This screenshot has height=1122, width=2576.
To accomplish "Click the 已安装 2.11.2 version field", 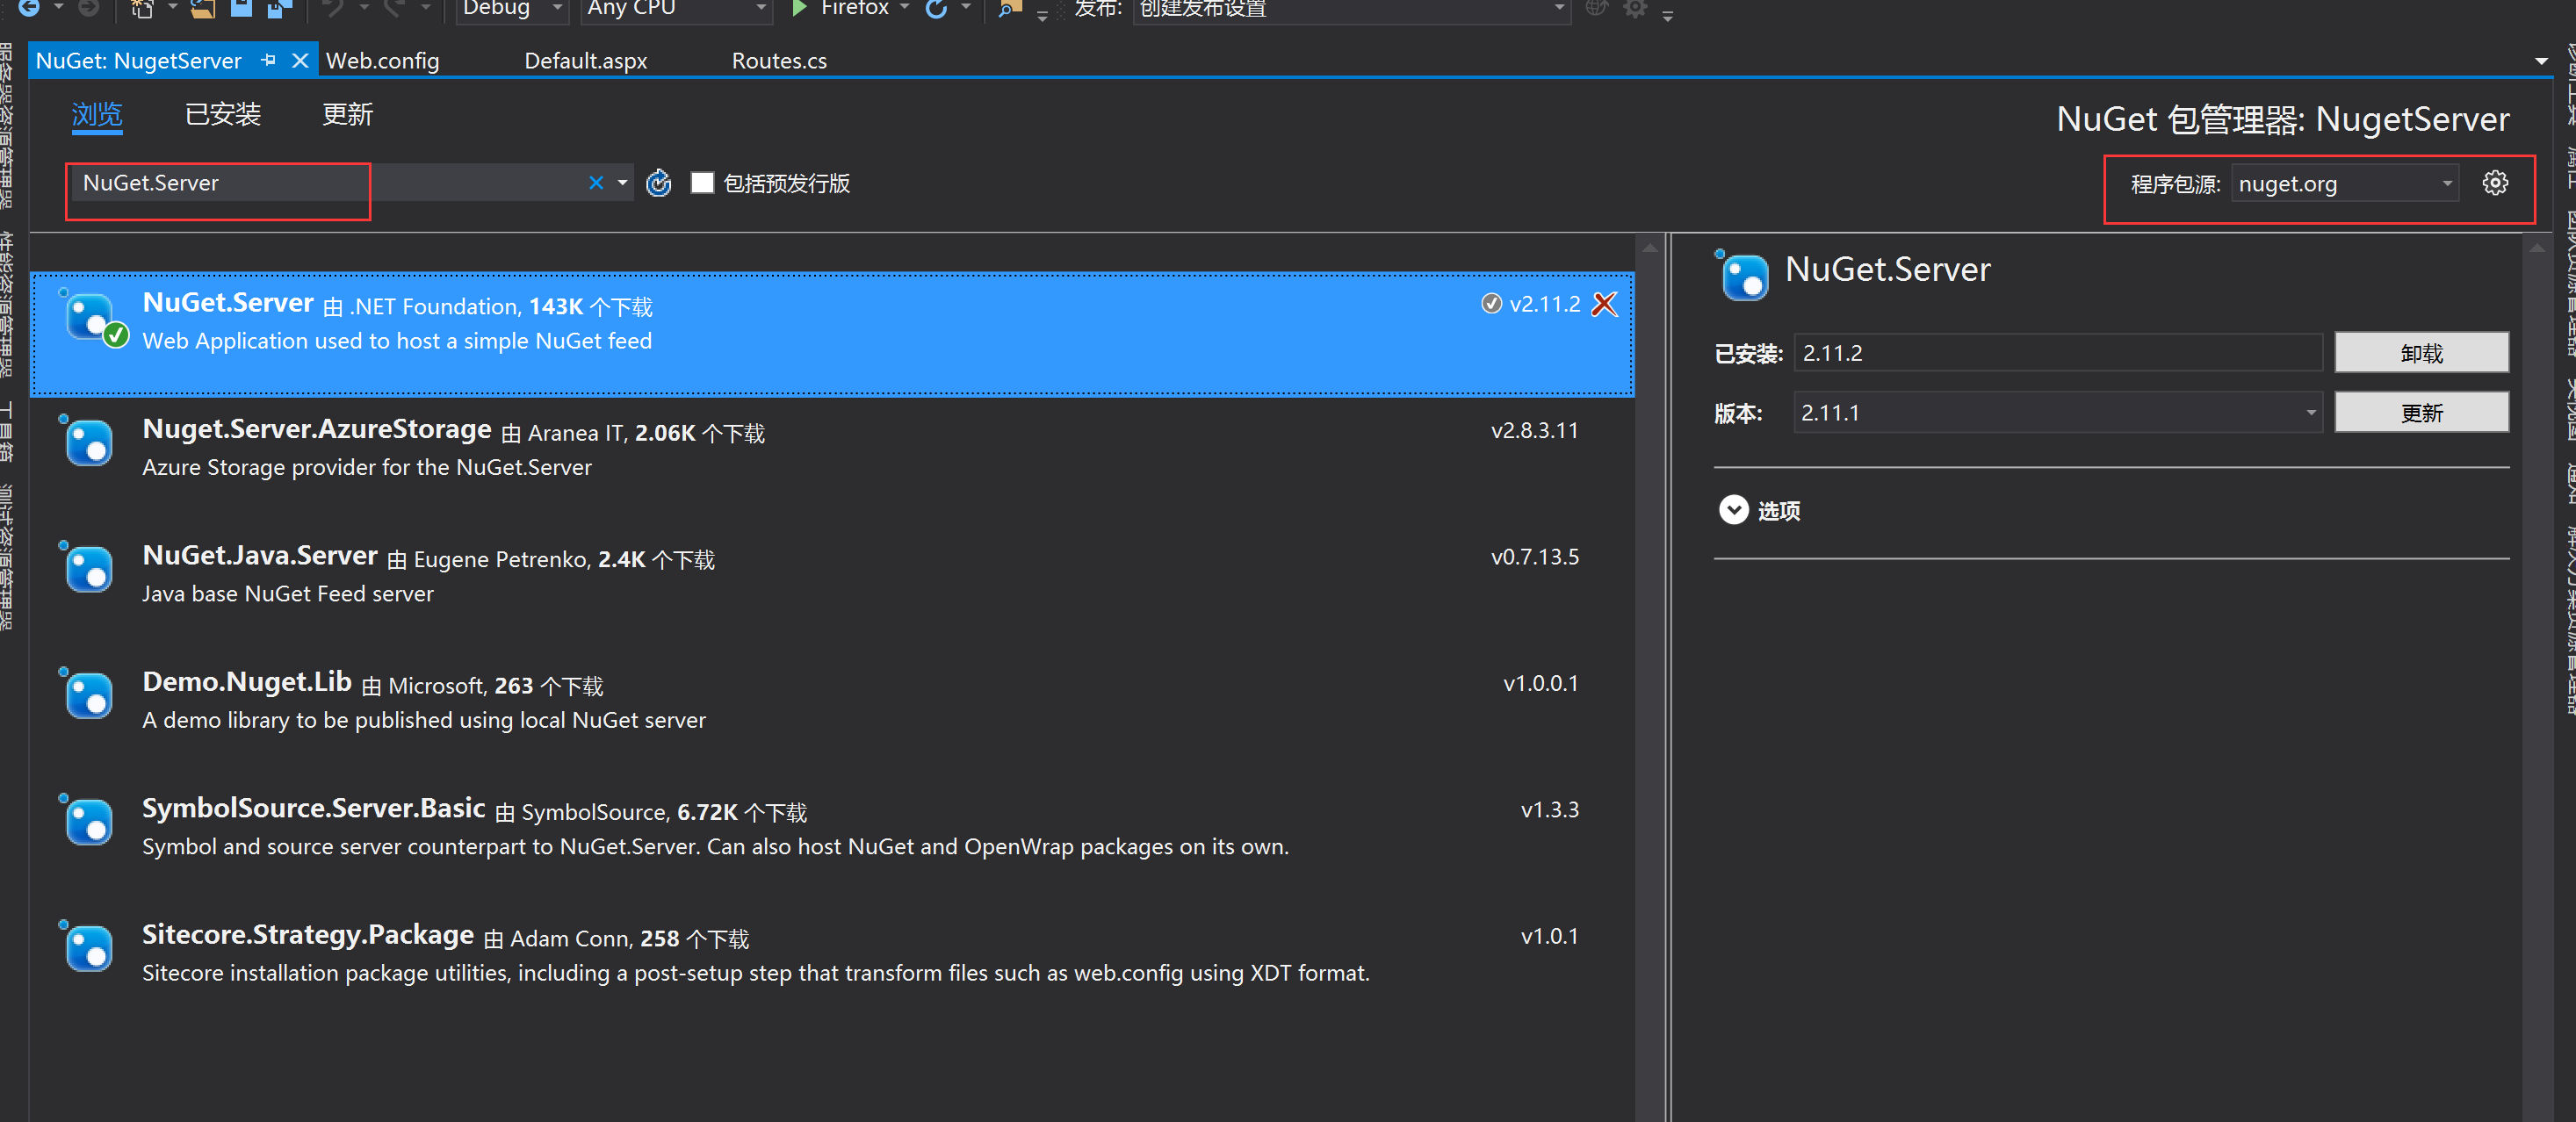I will coord(2058,353).
